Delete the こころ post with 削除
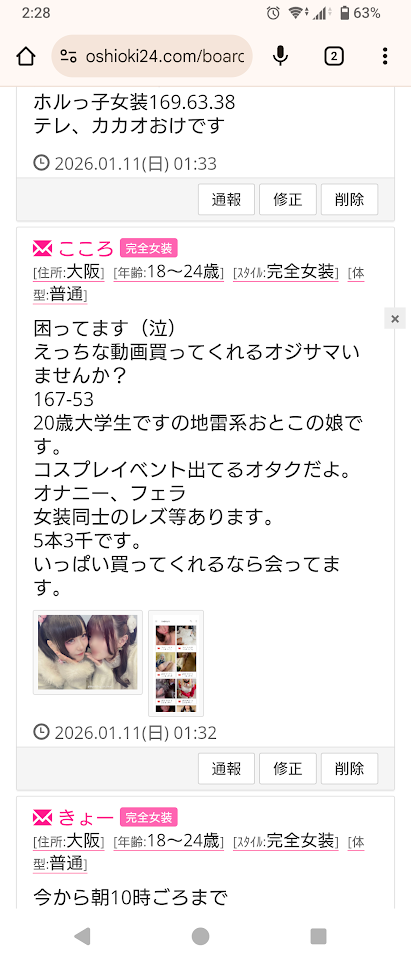Viewport: 411px width, 960px height. pos(349,768)
